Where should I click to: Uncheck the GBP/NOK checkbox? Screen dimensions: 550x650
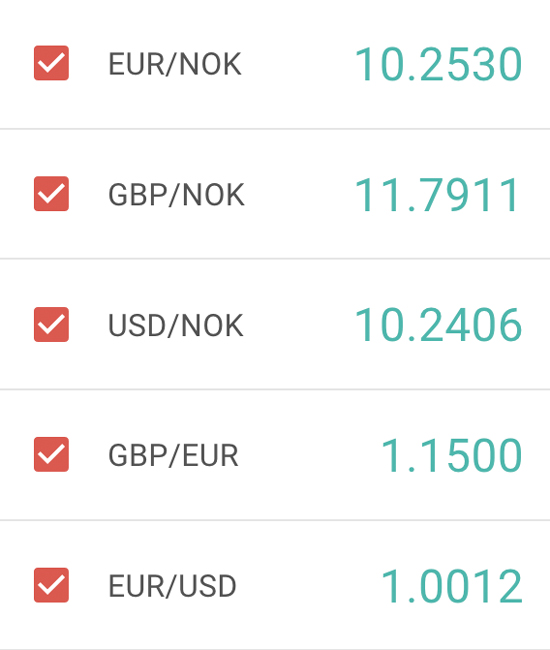pos(51,194)
